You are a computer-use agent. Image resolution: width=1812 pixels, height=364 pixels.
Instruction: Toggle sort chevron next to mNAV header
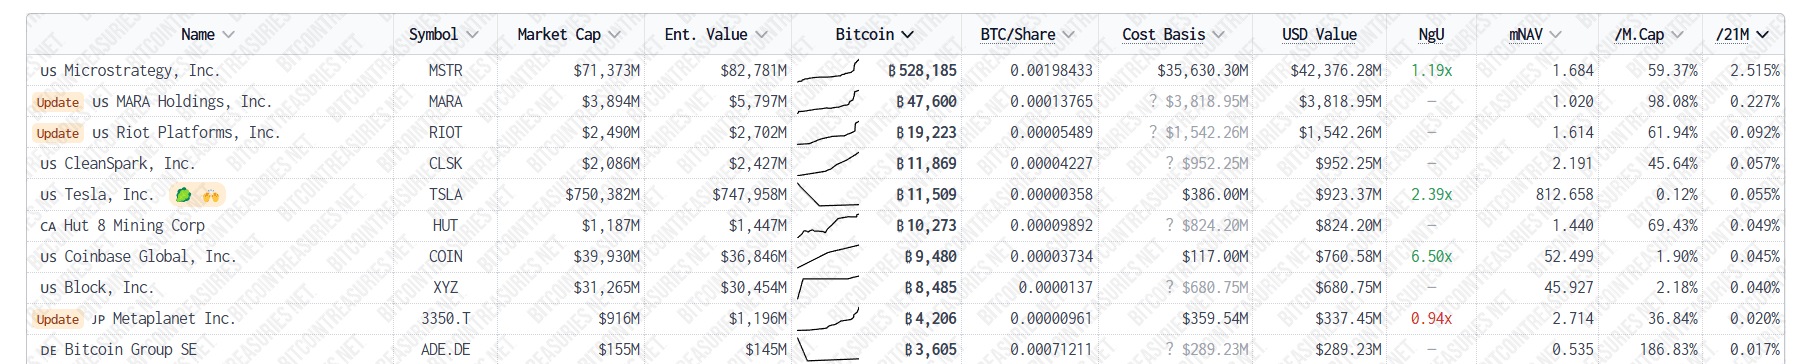coord(1555,35)
